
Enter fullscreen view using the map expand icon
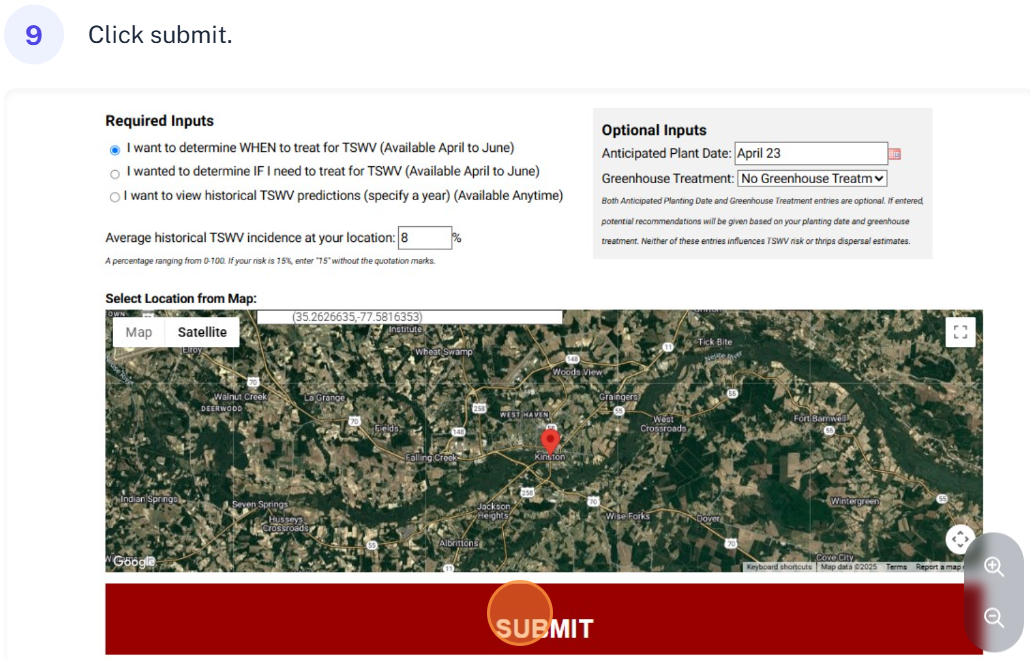point(959,331)
